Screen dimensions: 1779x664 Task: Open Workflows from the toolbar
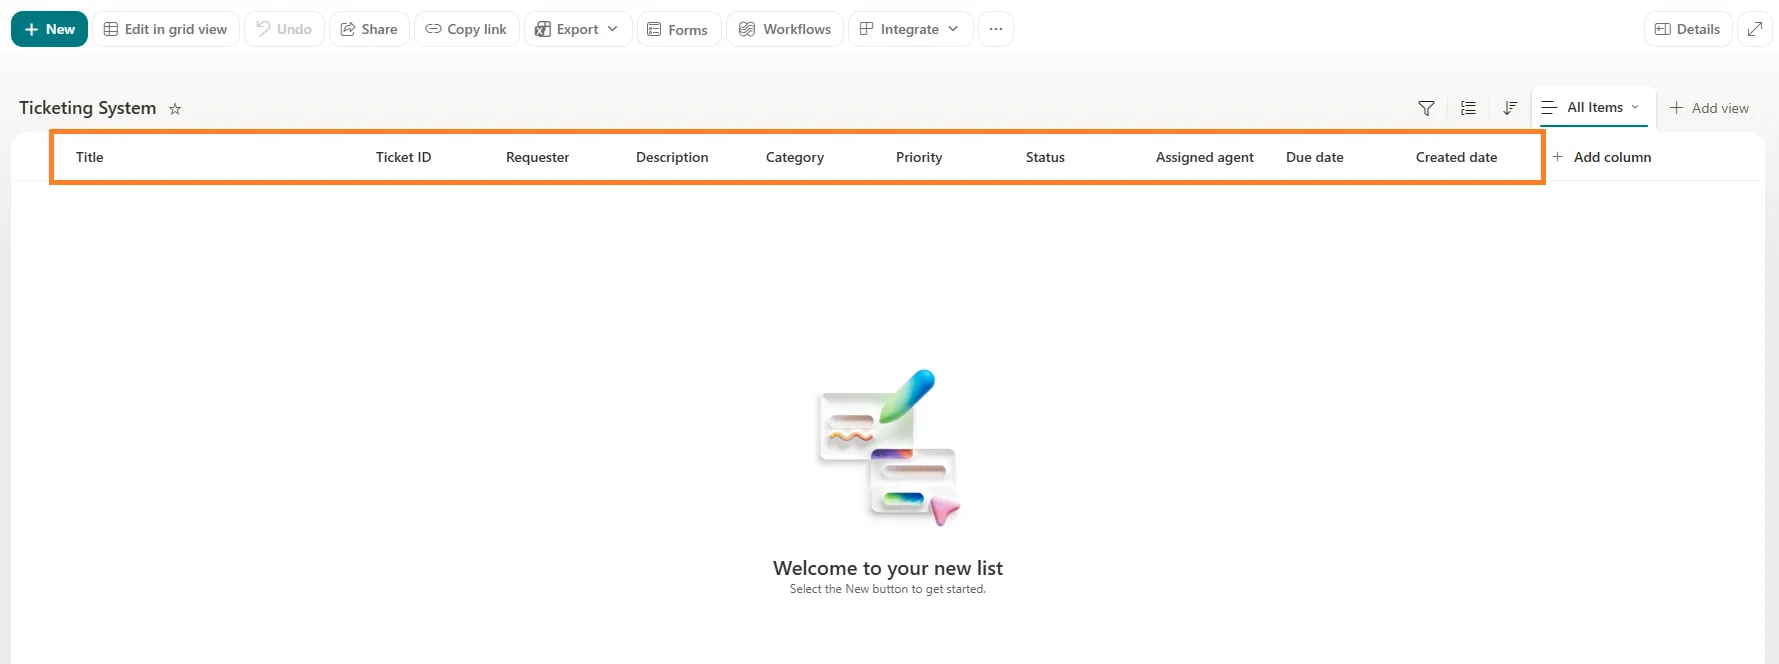[x=785, y=29]
